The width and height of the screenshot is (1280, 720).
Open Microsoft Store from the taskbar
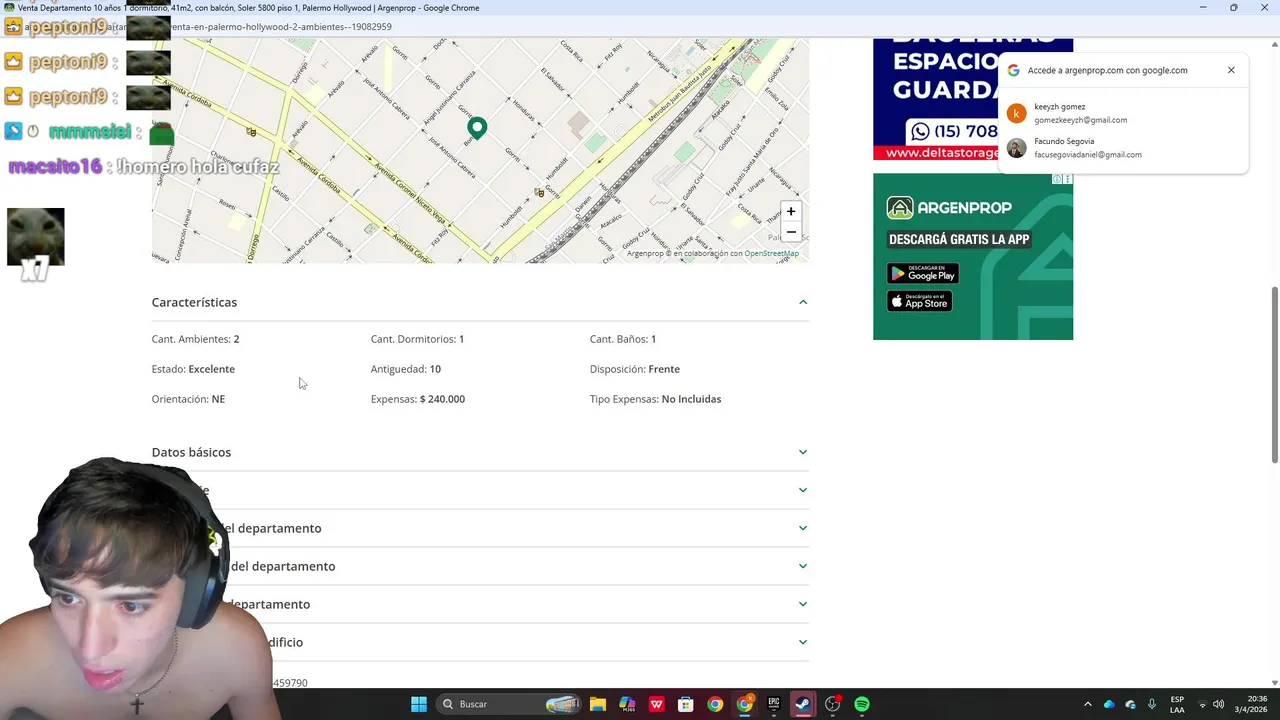coord(685,704)
